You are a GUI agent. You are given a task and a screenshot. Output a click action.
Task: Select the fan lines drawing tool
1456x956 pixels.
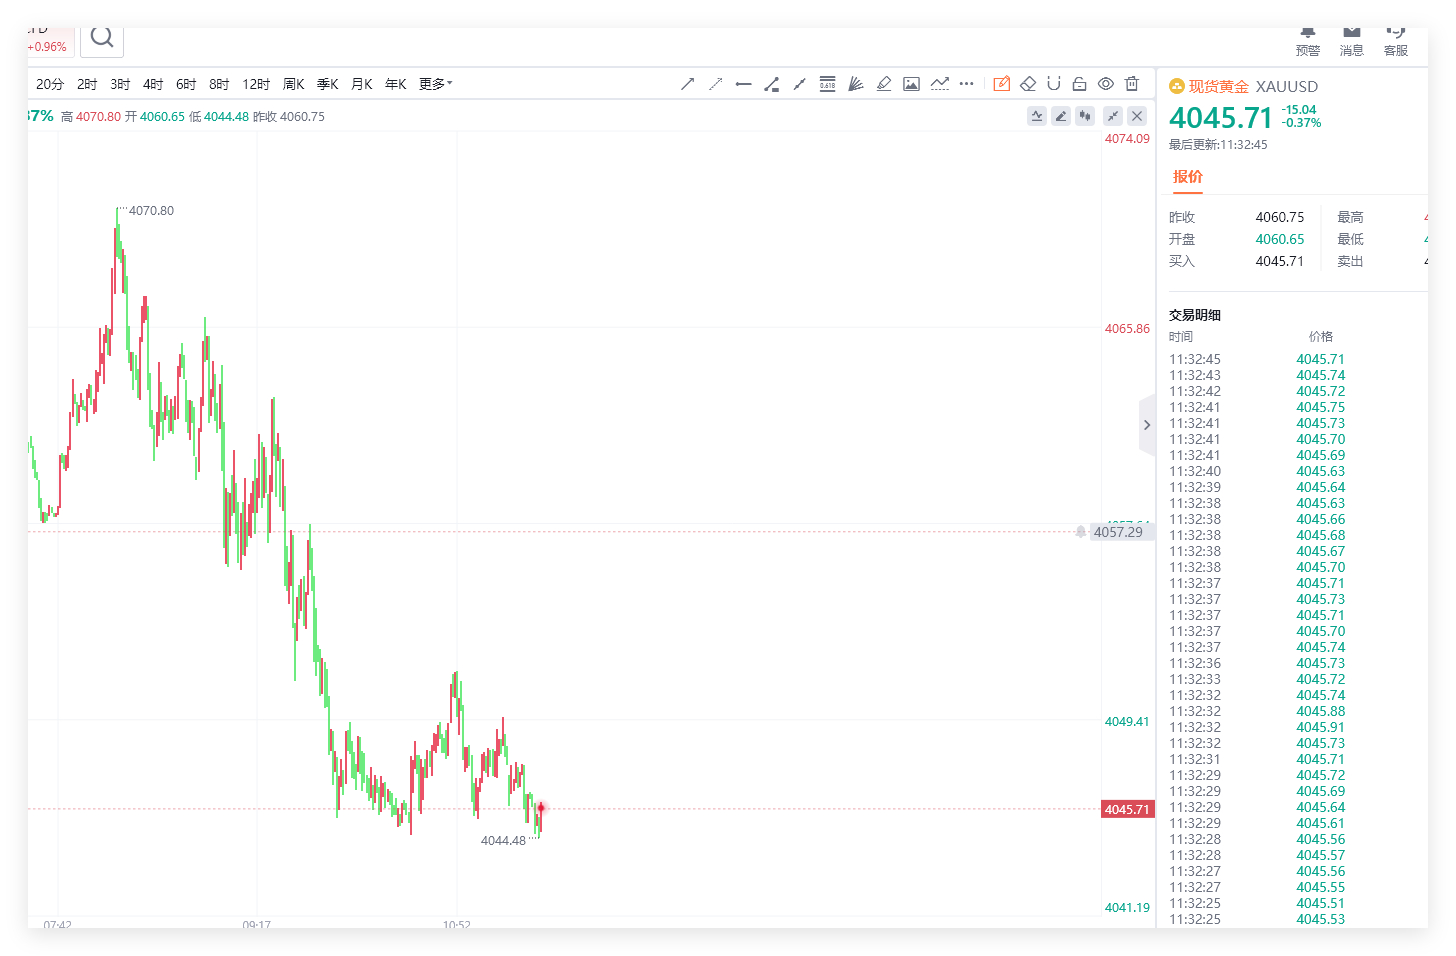(x=855, y=84)
